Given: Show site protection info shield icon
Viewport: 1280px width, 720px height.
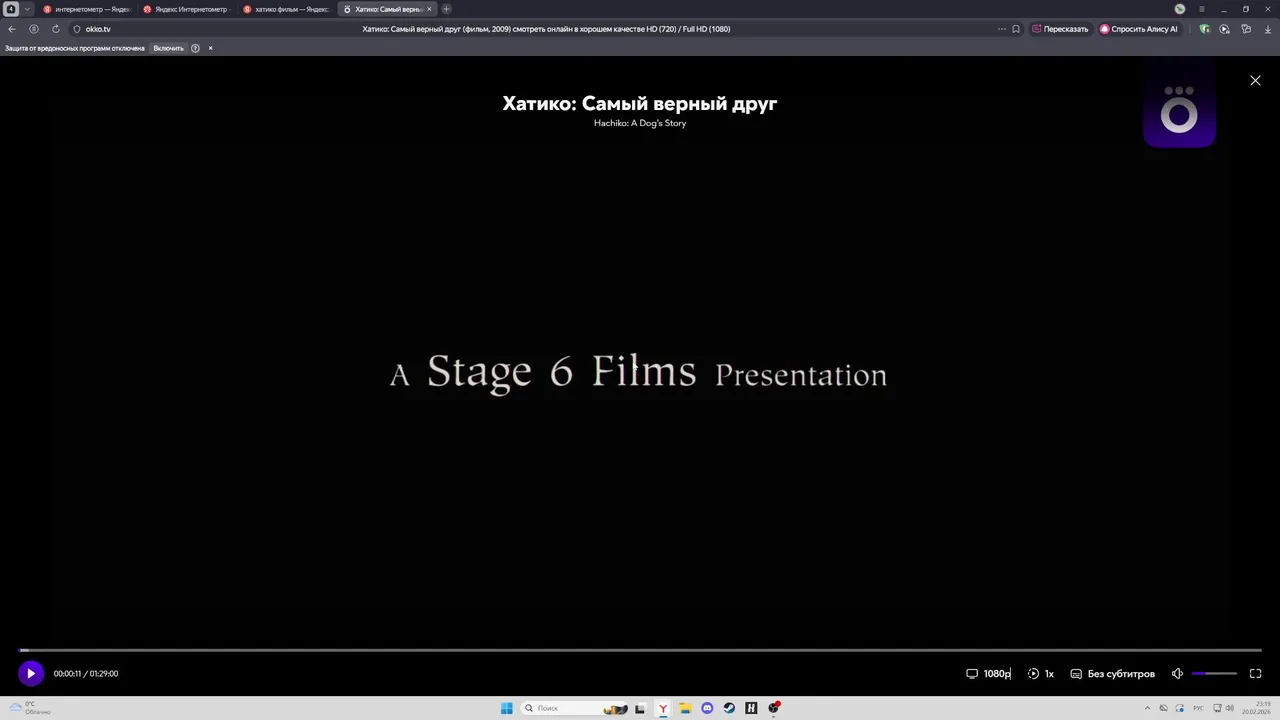Looking at the screenshot, I should pos(77,29).
